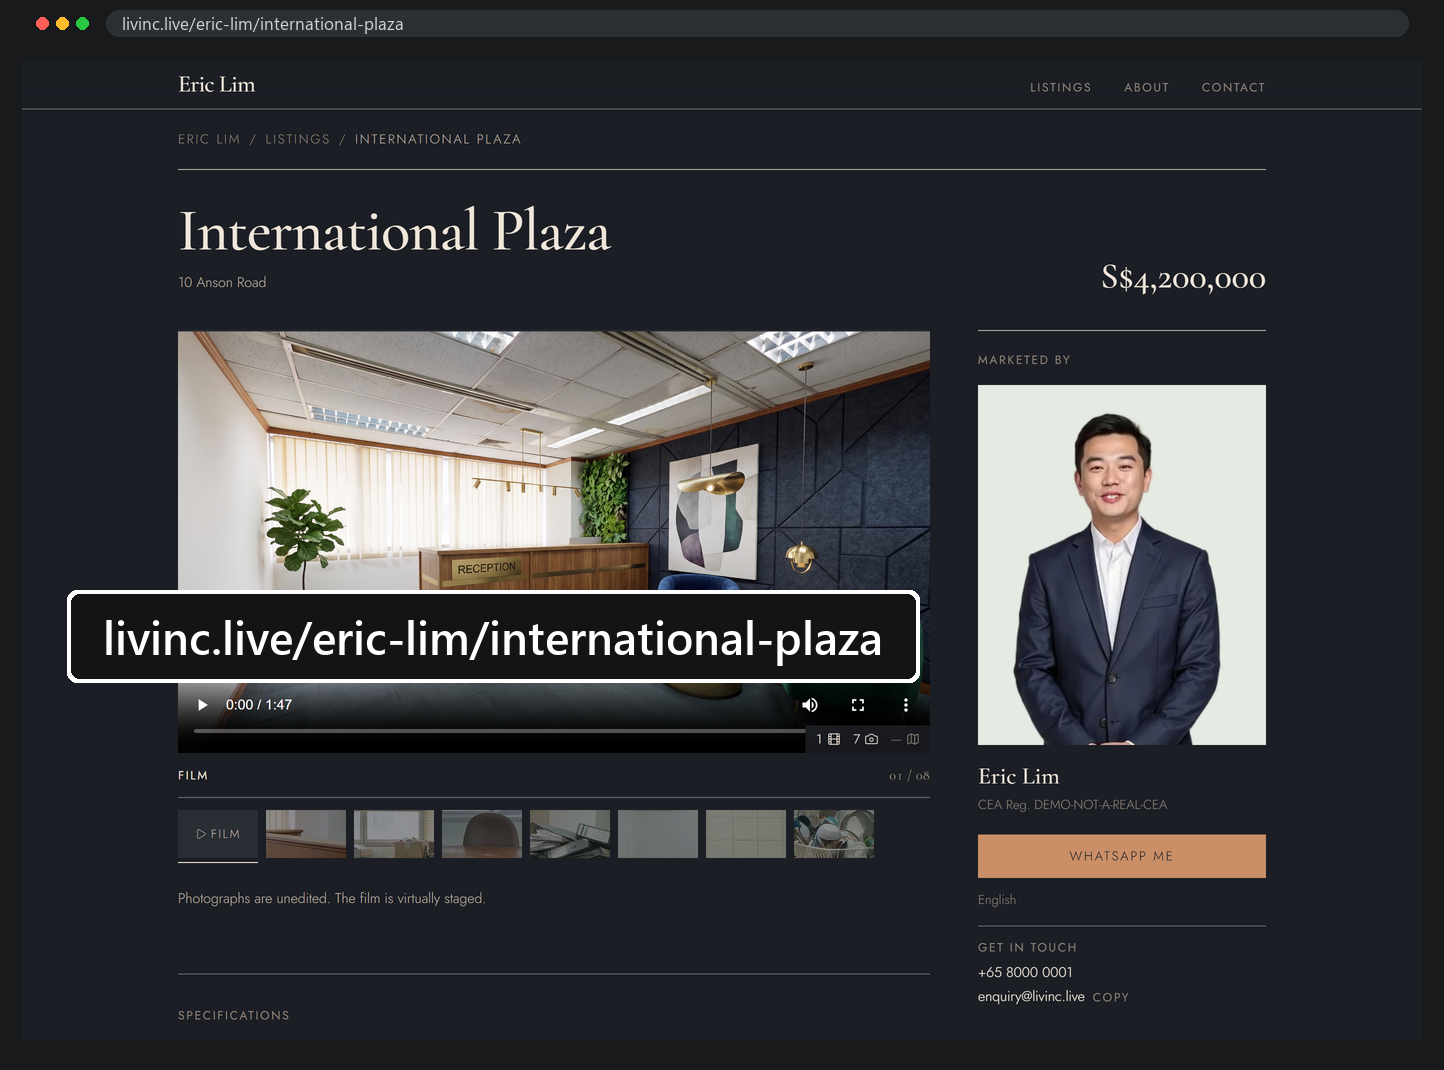Open the video more options menu

(x=906, y=705)
